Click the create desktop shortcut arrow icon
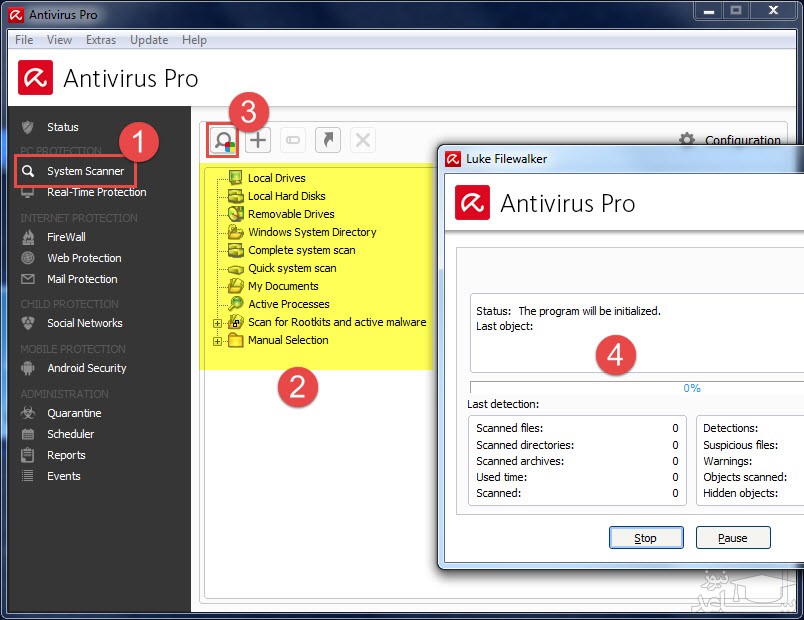Viewport: 804px width, 620px height. 328,140
